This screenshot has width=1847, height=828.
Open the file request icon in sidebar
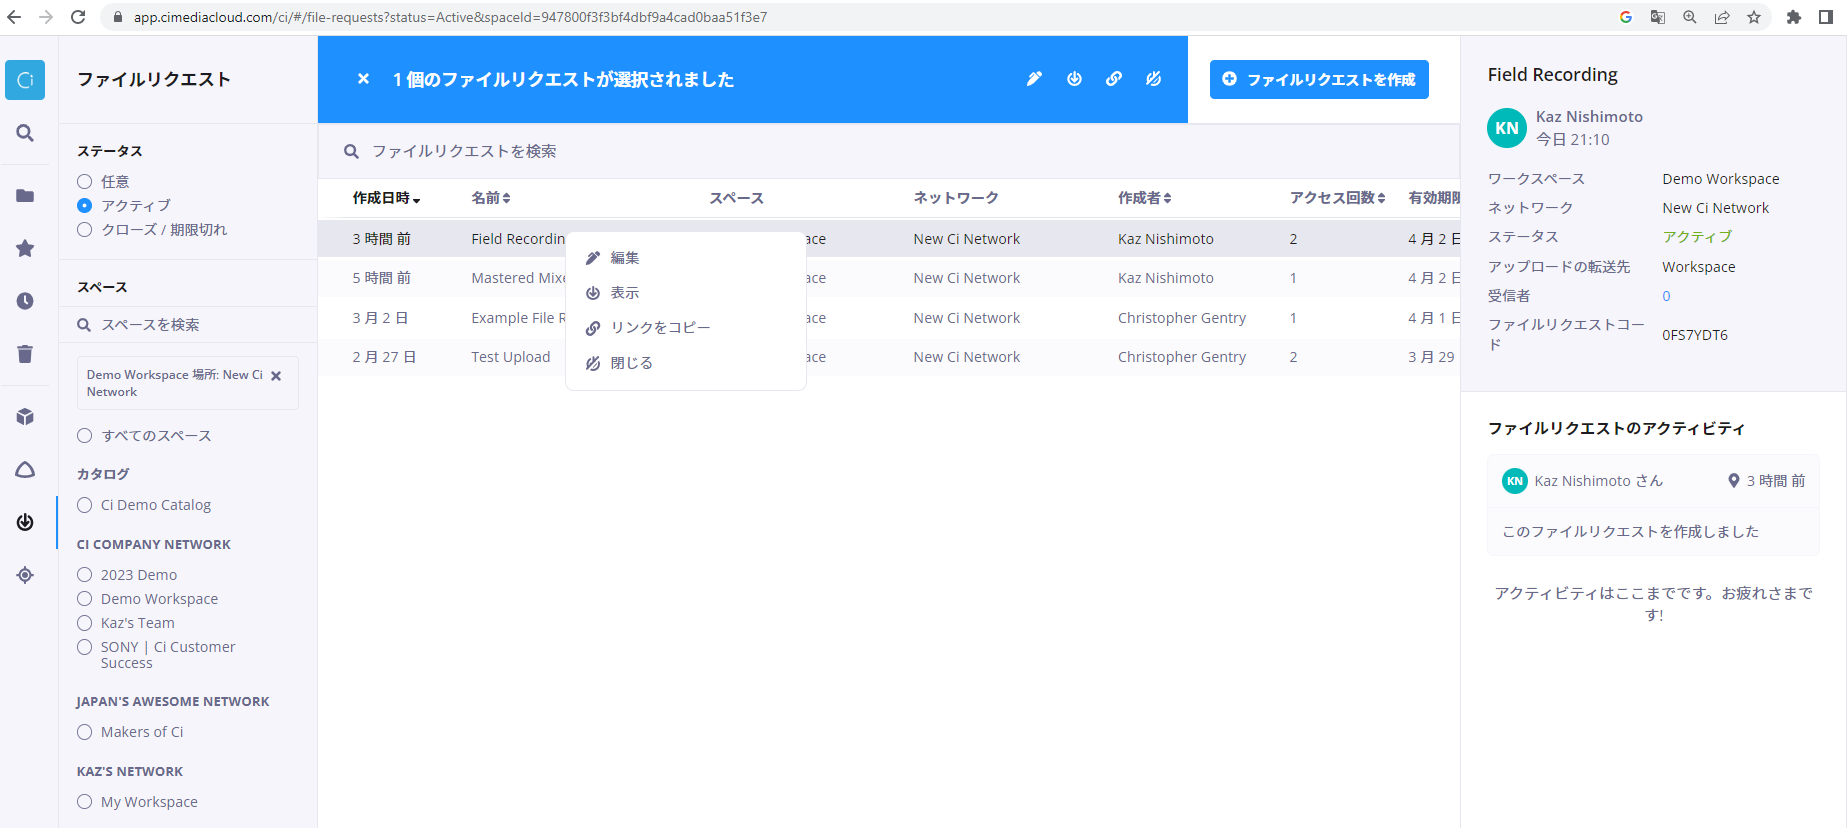pos(25,522)
